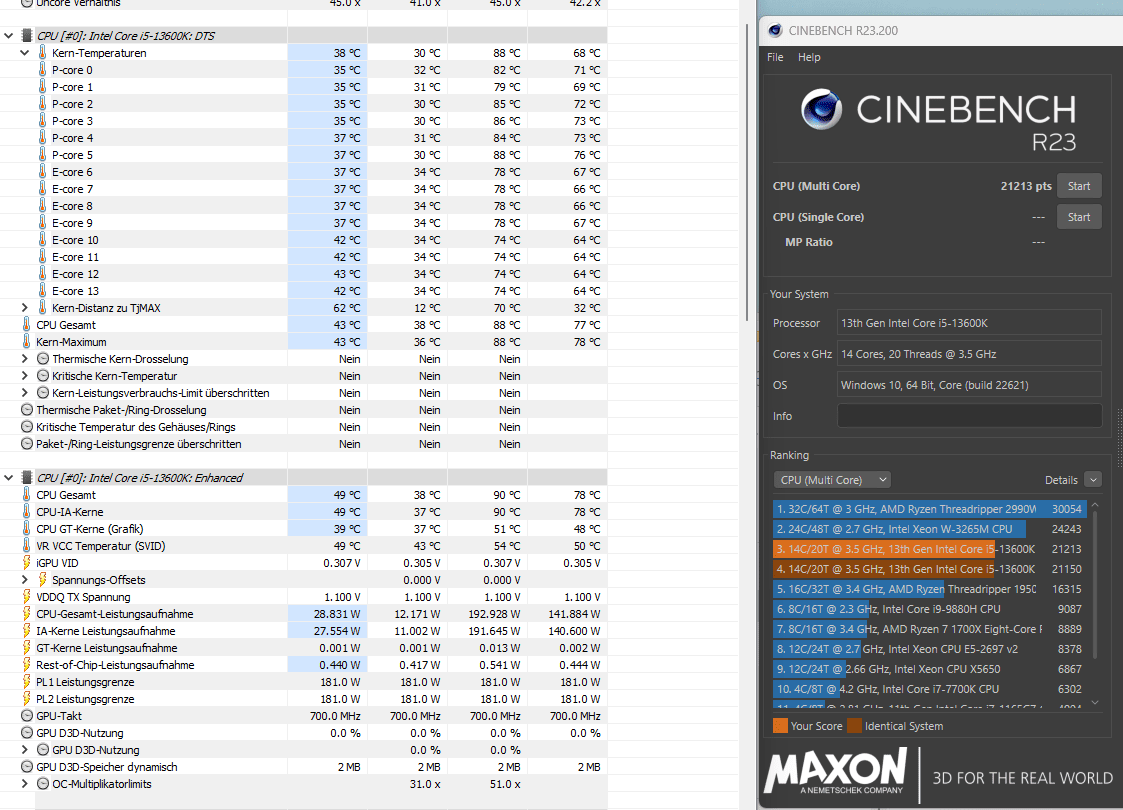The image size is (1123, 810).
Task: Click the OS field showing Windows 10
Action: point(969,385)
